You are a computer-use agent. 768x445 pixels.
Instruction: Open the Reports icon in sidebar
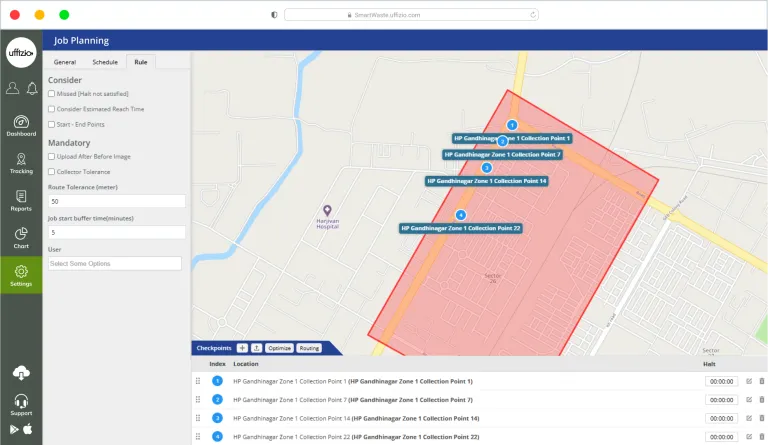(21, 200)
